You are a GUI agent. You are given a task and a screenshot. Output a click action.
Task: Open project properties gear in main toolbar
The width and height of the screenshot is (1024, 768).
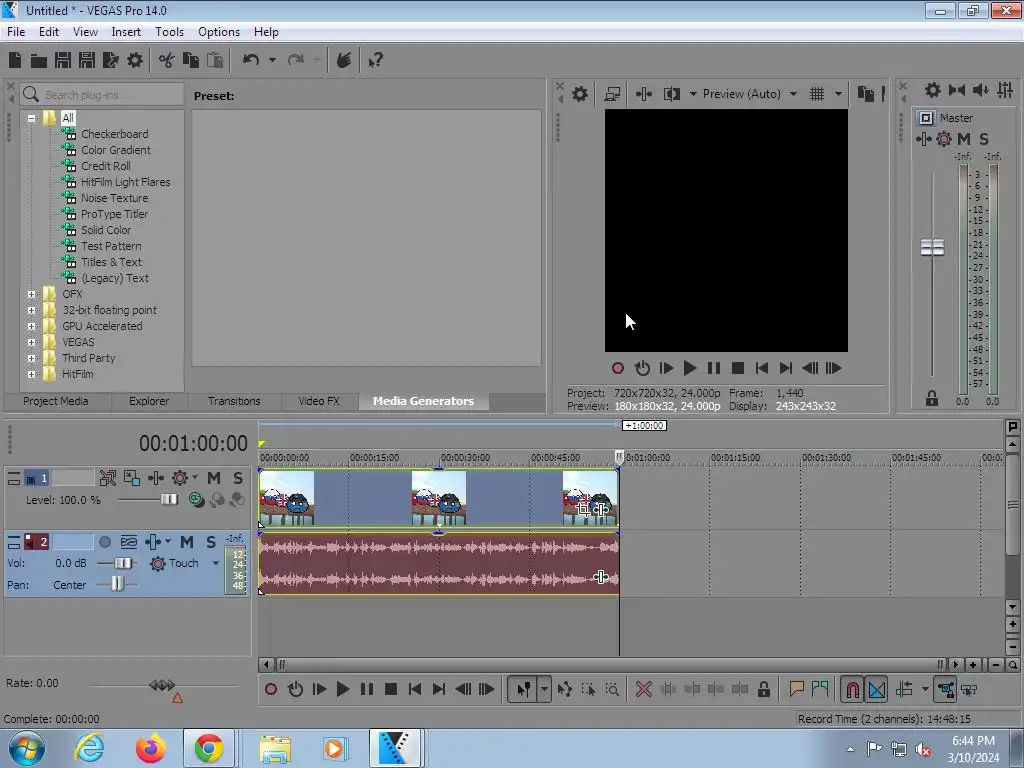click(x=135, y=61)
